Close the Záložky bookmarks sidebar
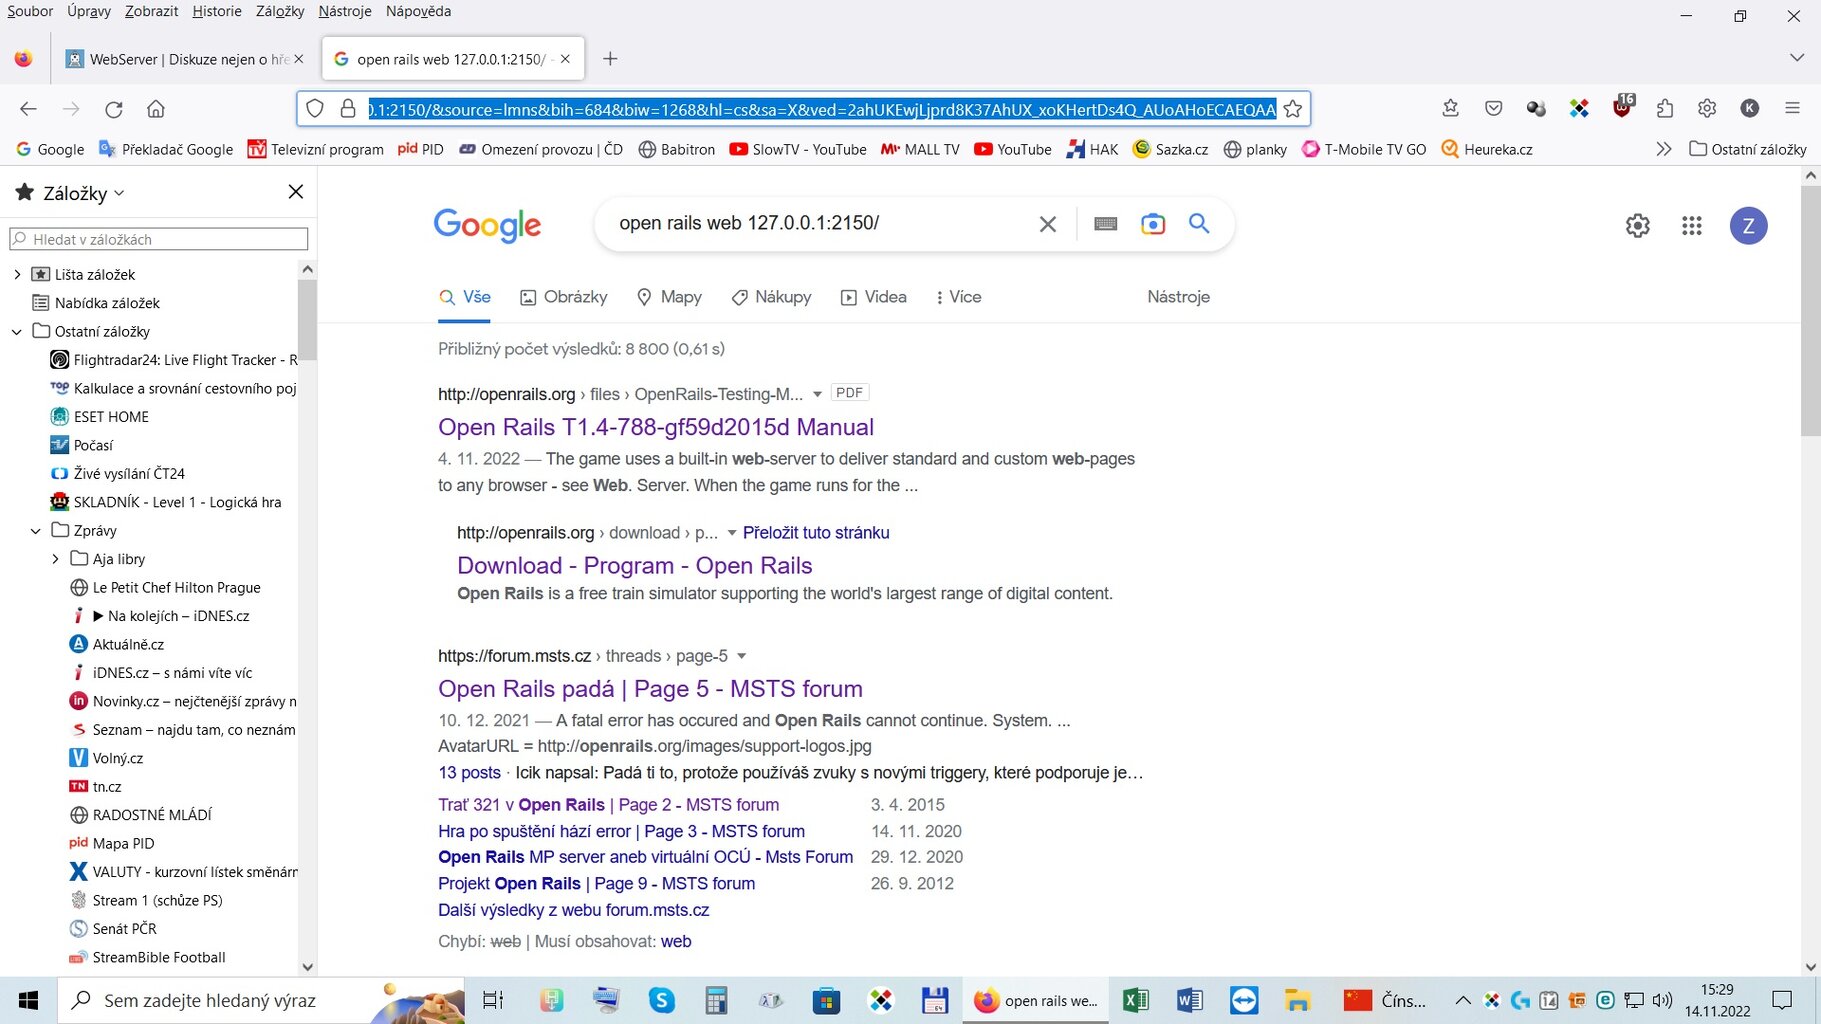The height and width of the screenshot is (1024, 1821). coord(296,191)
